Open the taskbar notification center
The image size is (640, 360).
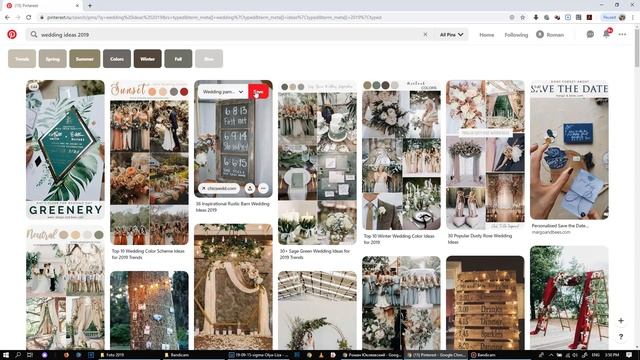pos(629,355)
